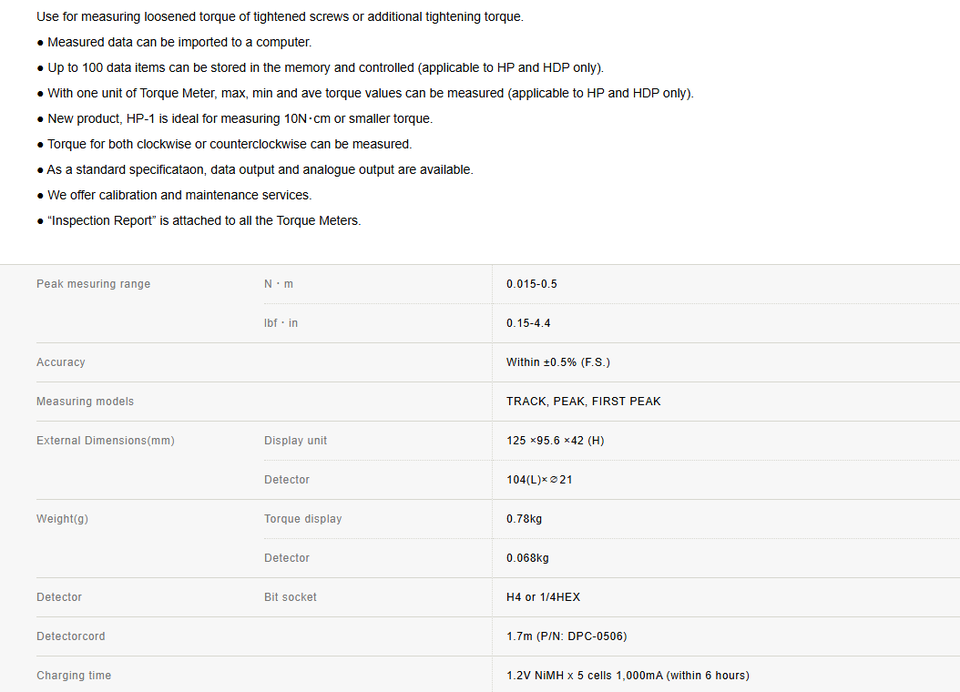Viewport: 960px width, 692px height.
Task: Click the Accuracy row label
Action: 61,363
